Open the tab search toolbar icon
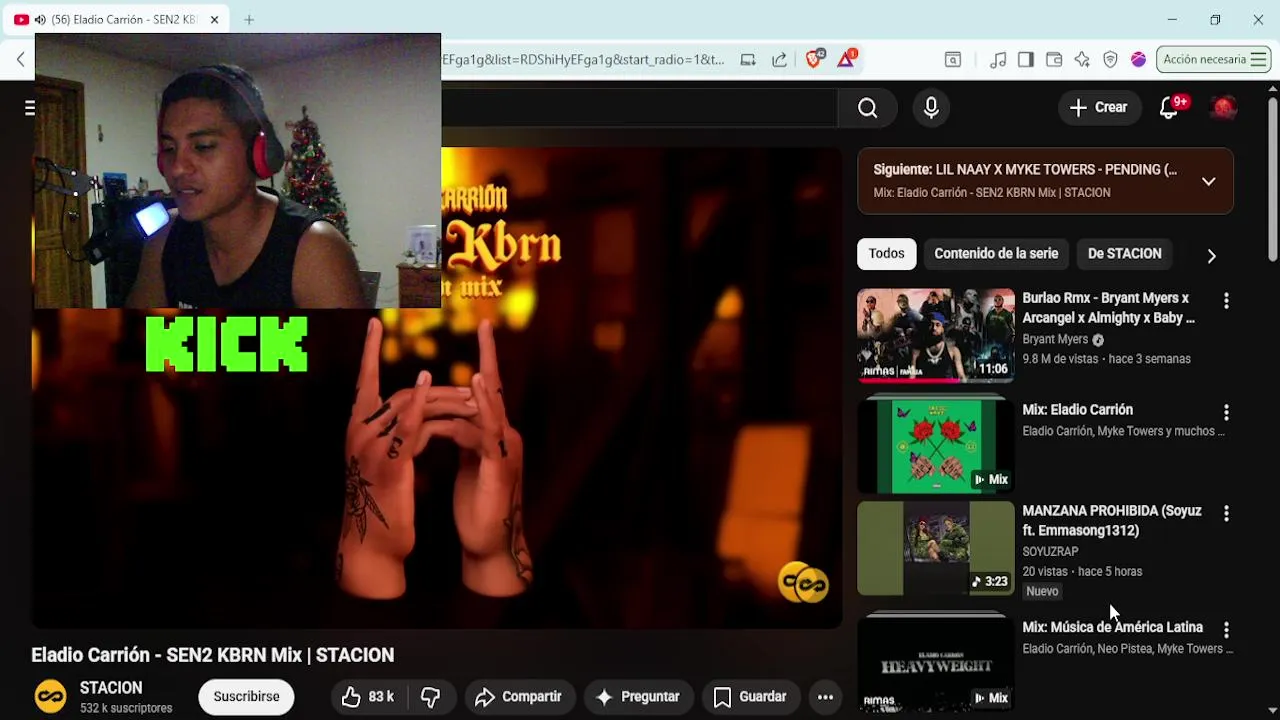 pos(953,60)
